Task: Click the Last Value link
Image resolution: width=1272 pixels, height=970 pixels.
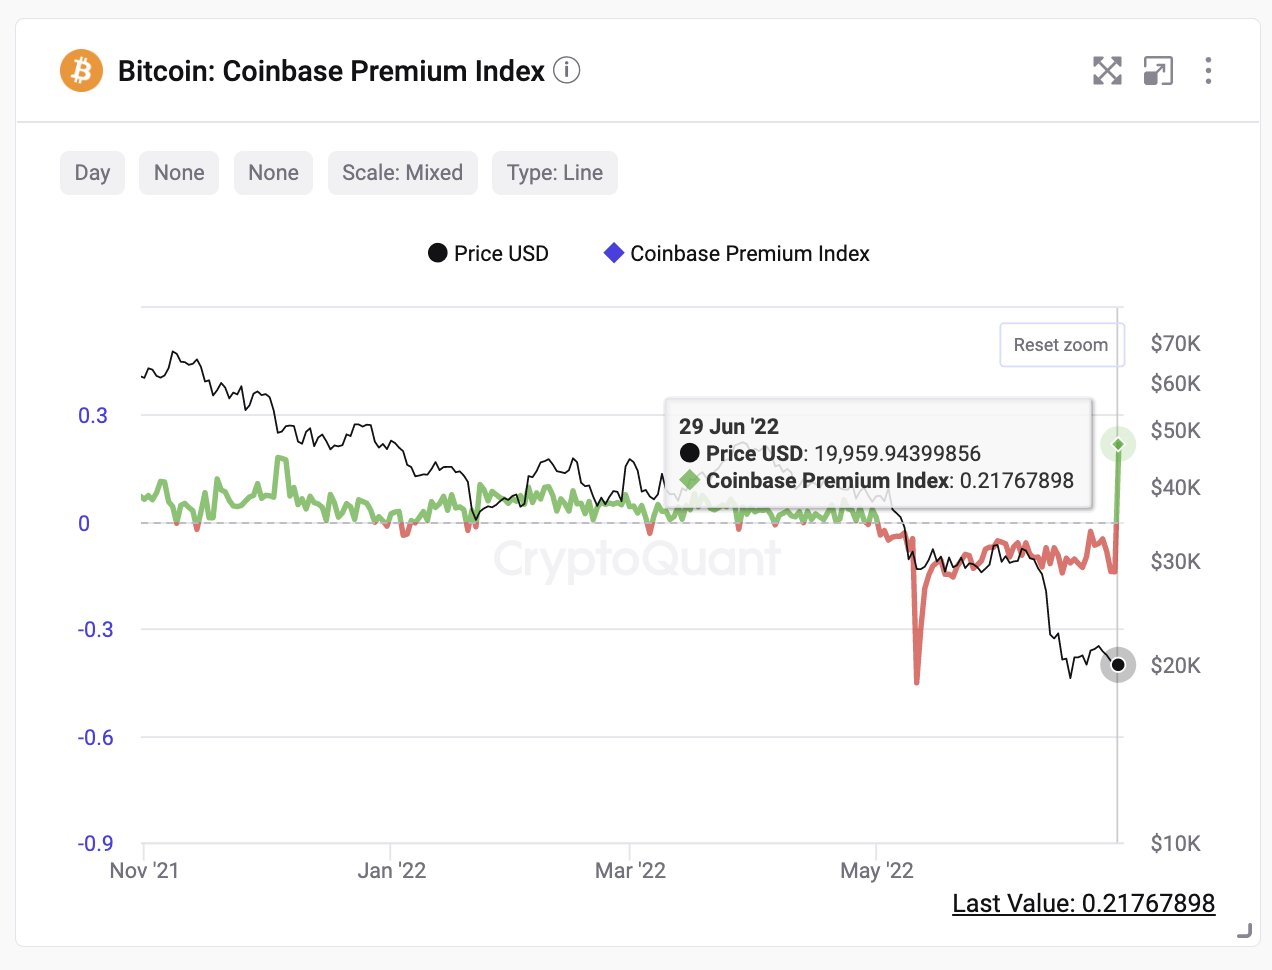Action: (1083, 904)
